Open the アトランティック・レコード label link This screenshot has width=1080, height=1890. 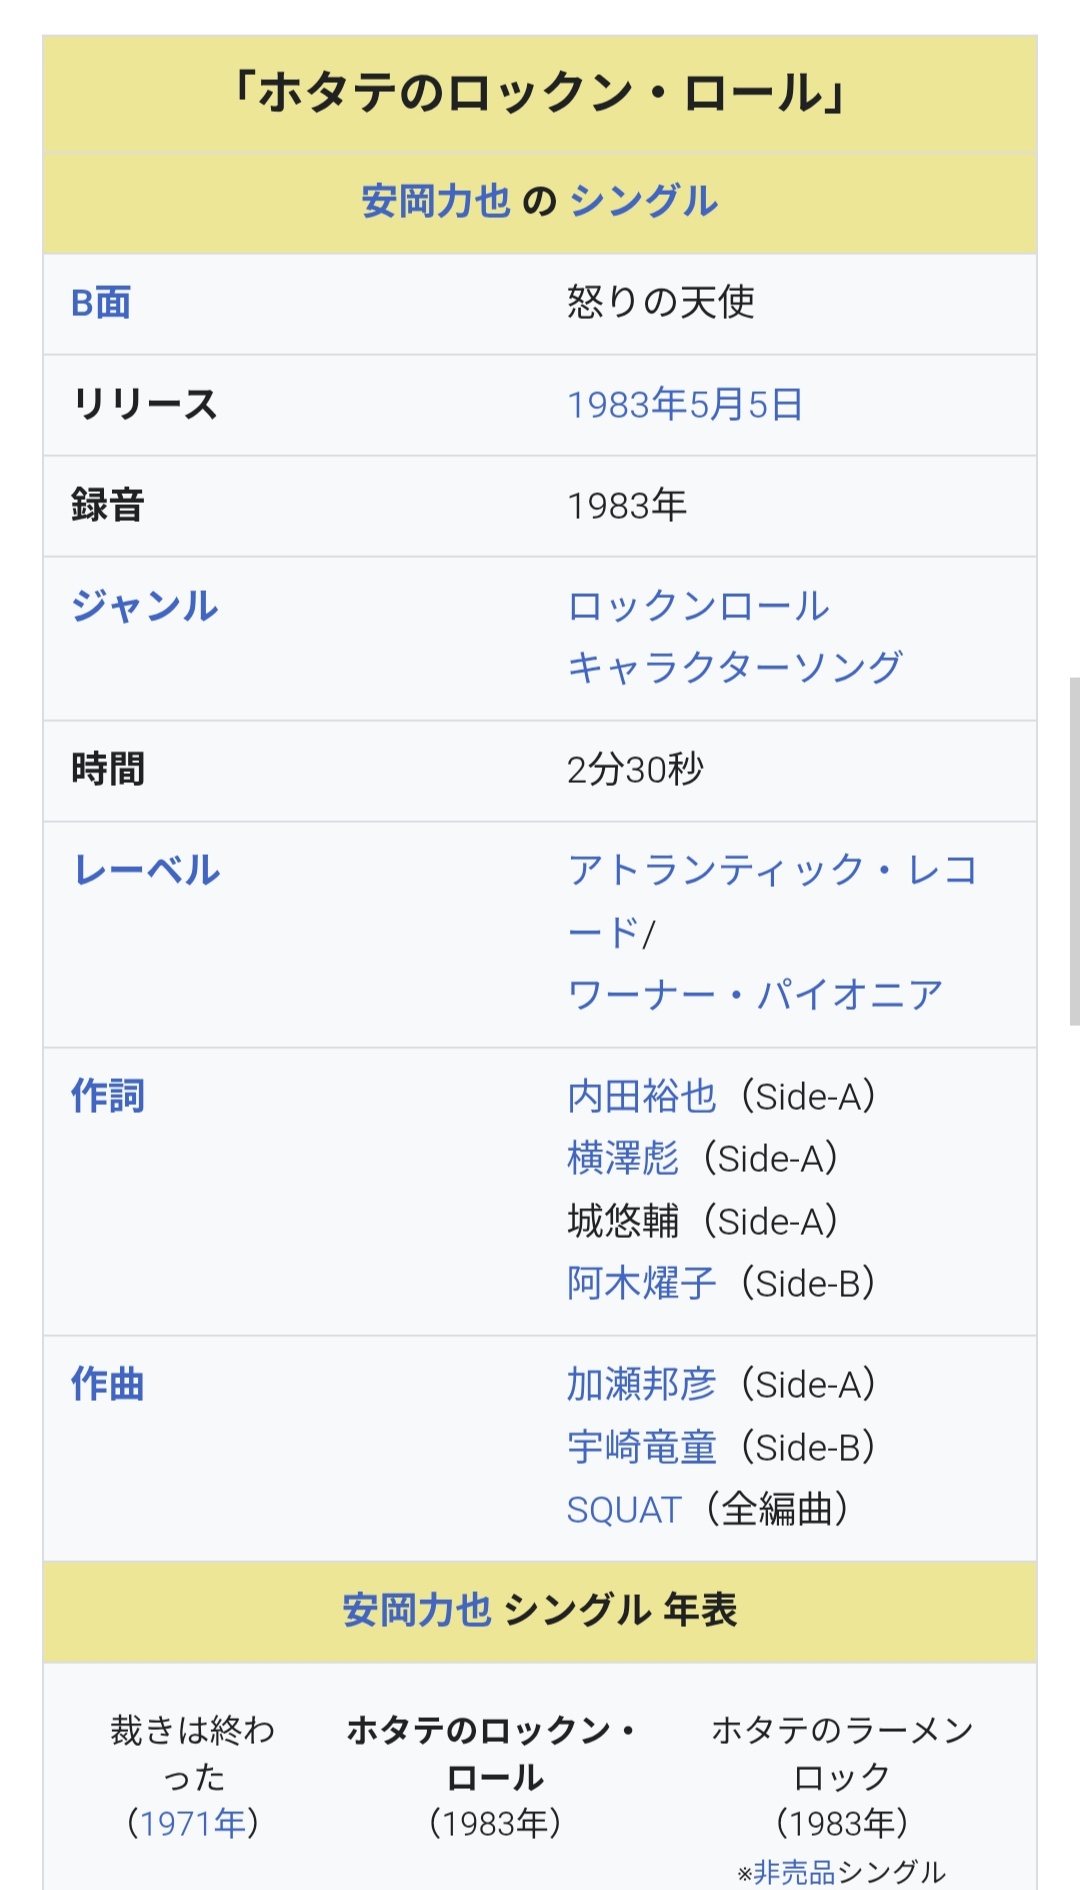771,870
